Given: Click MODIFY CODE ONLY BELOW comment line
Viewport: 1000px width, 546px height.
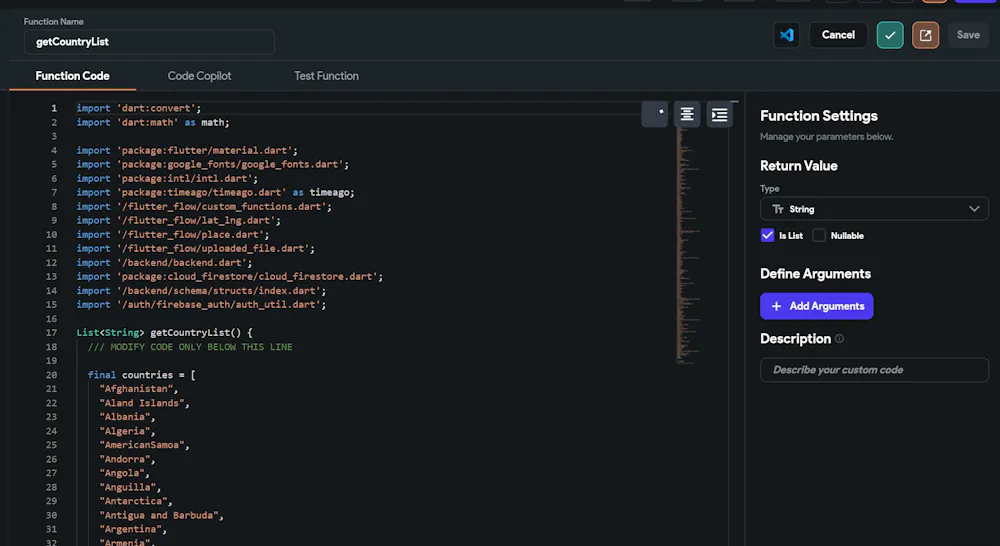Looking at the screenshot, I should (190, 347).
